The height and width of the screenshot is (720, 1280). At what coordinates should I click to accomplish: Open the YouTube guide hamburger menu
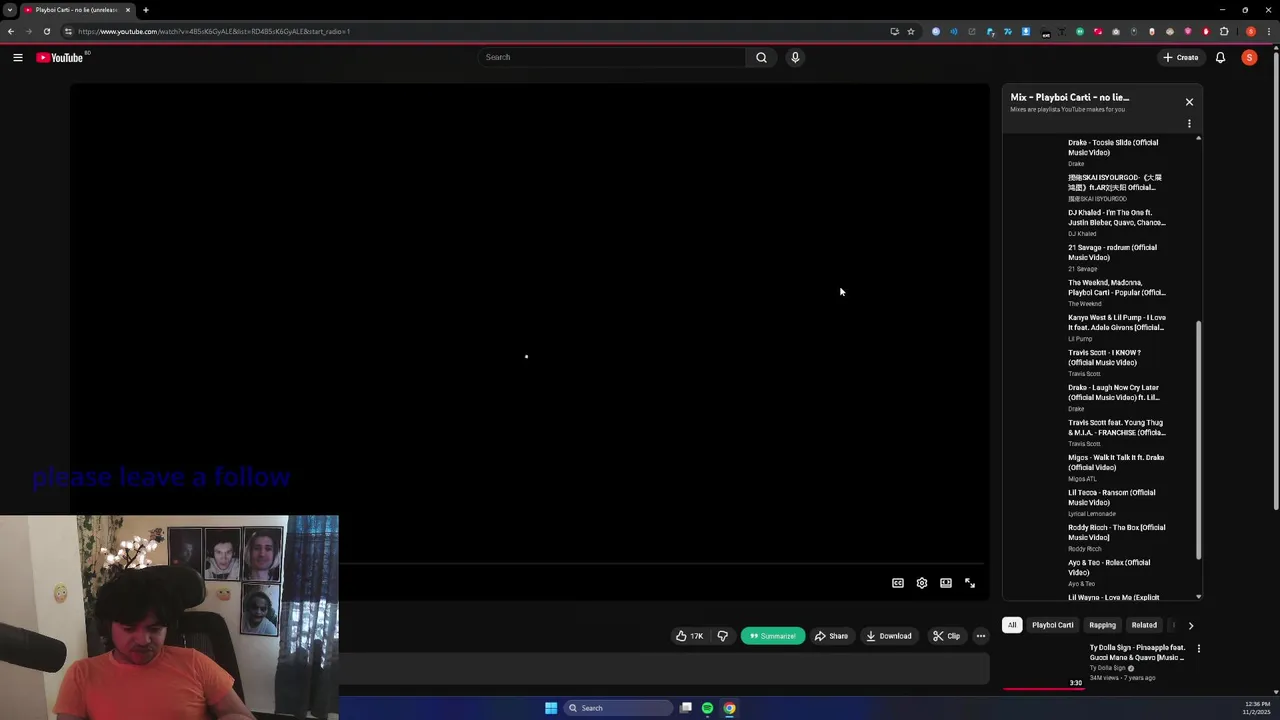point(18,58)
